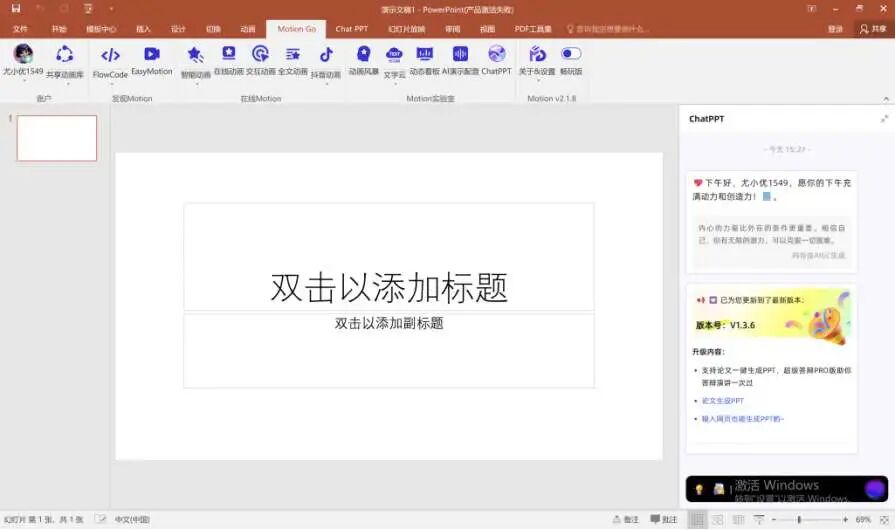Open the 关于&设置 about and settings icon
895x530 pixels.
pyautogui.click(x=537, y=54)
